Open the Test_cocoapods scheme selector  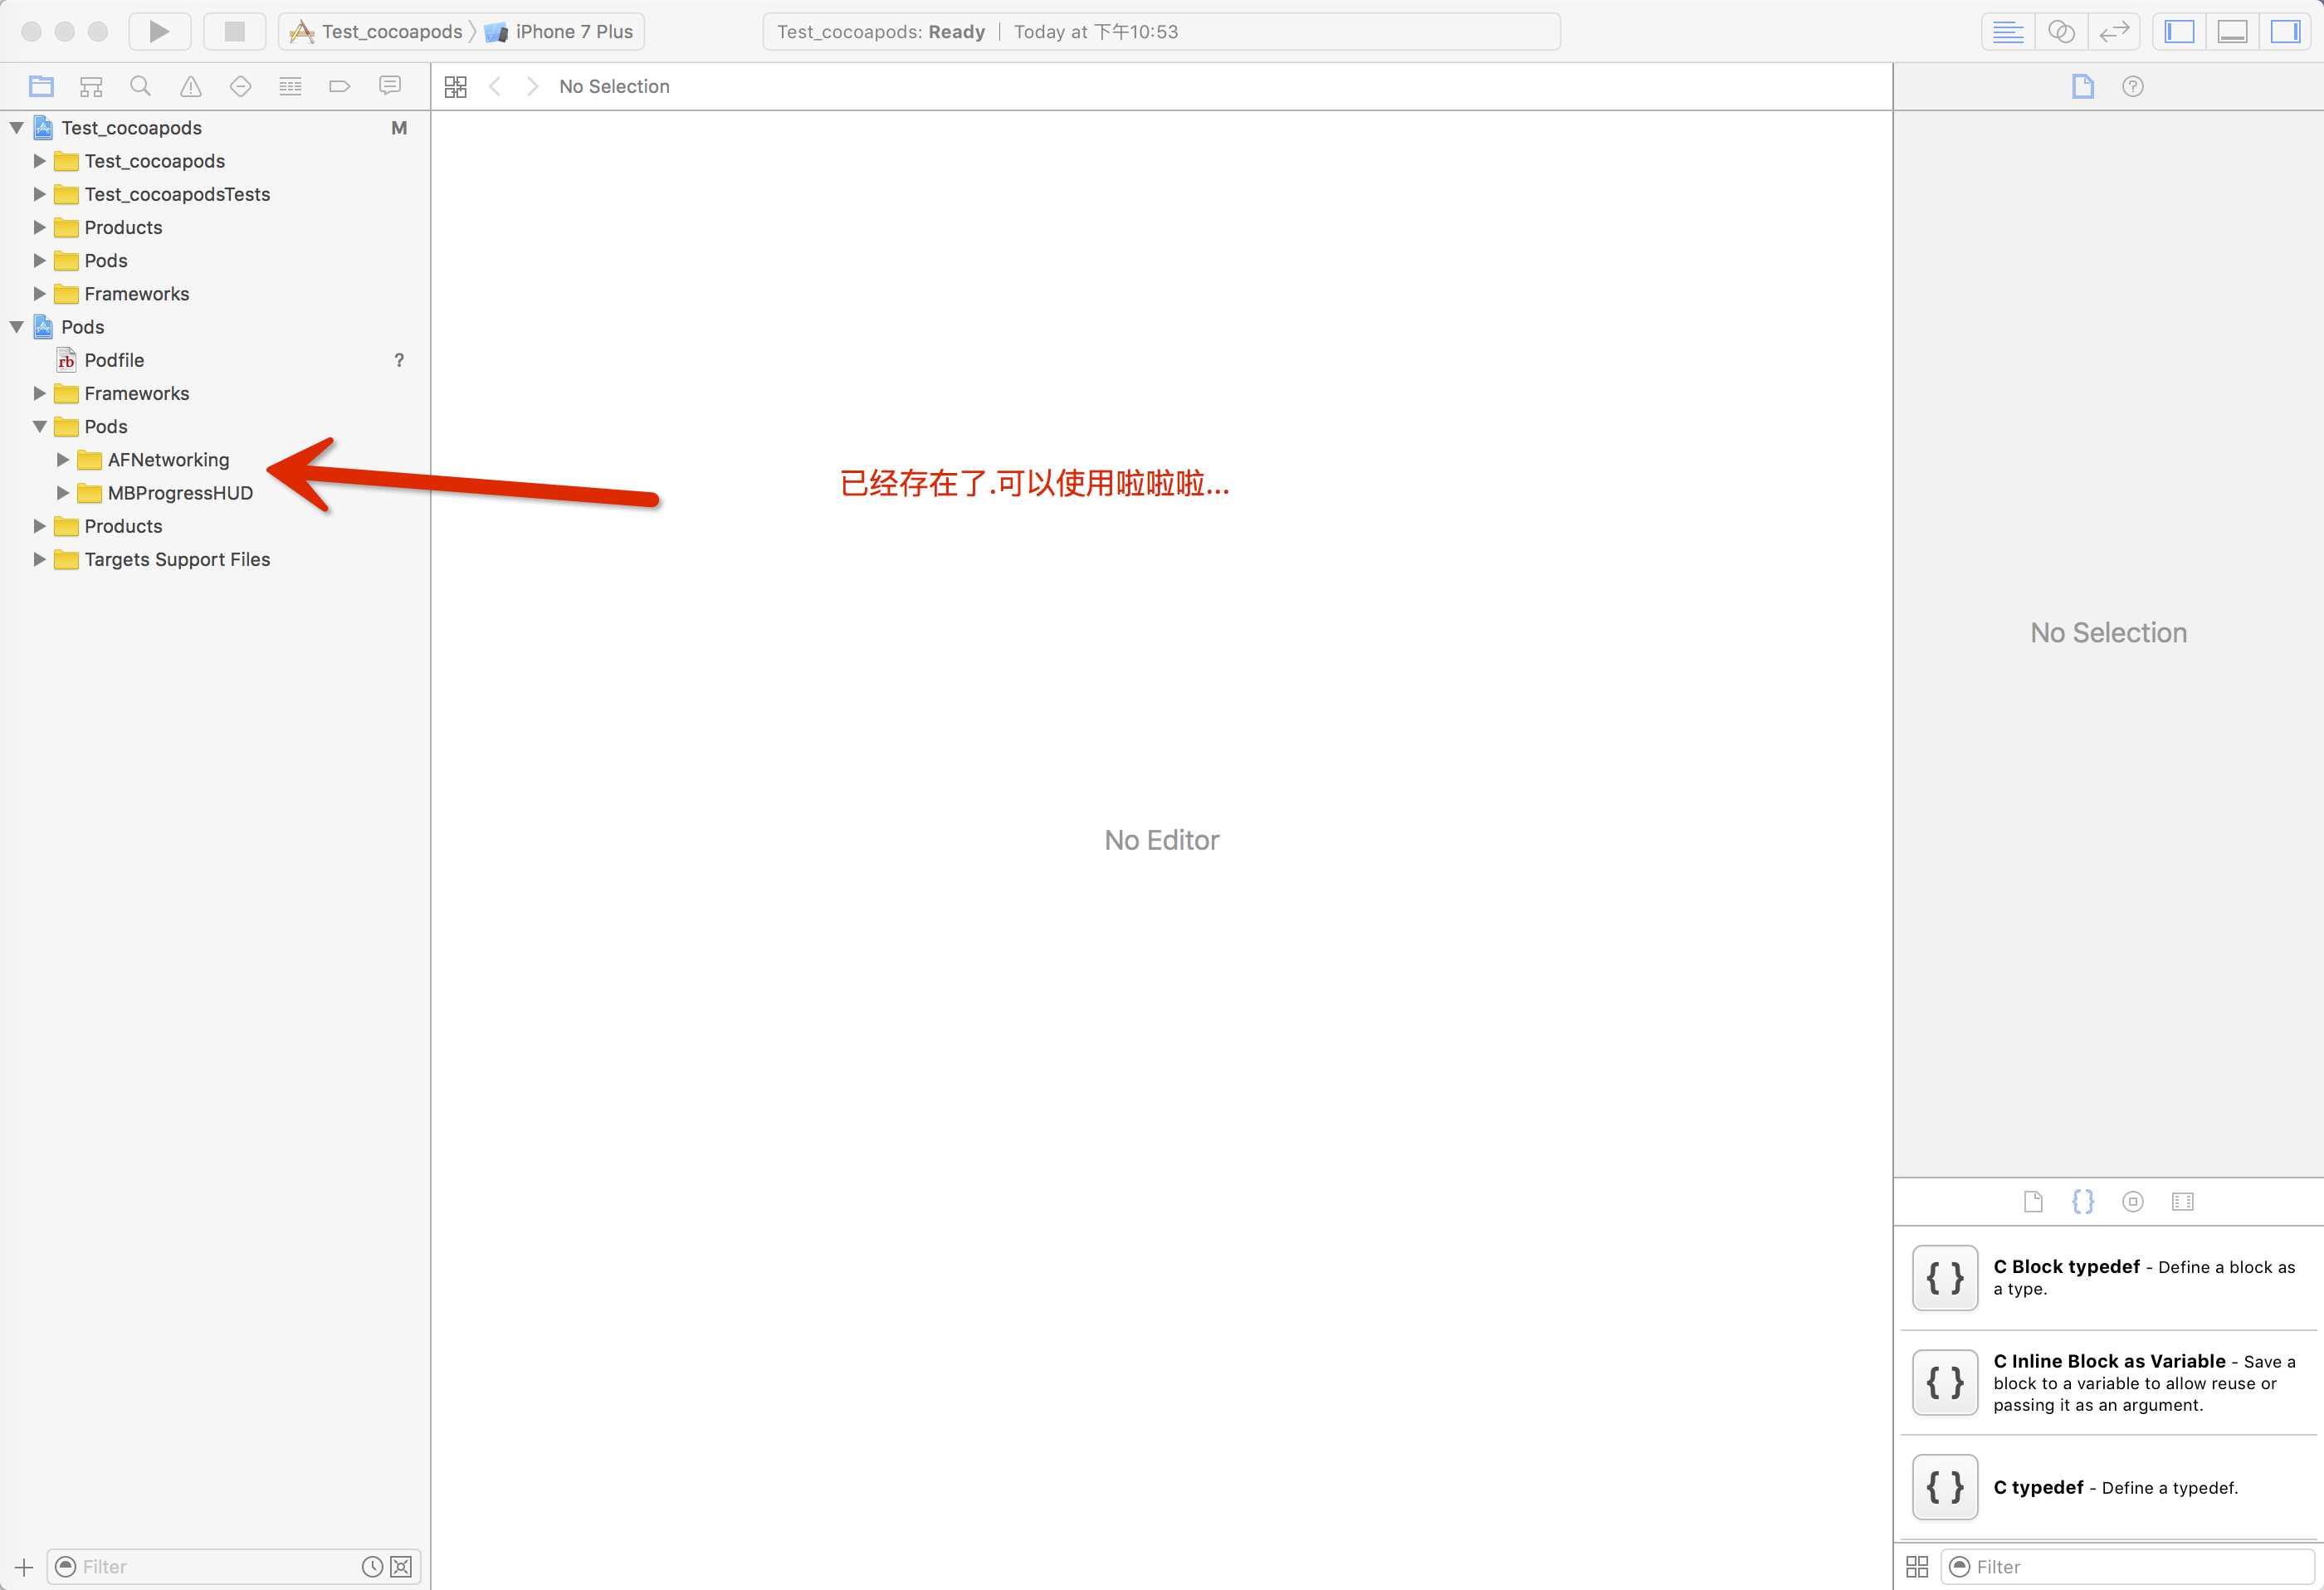tap(377, 31)
